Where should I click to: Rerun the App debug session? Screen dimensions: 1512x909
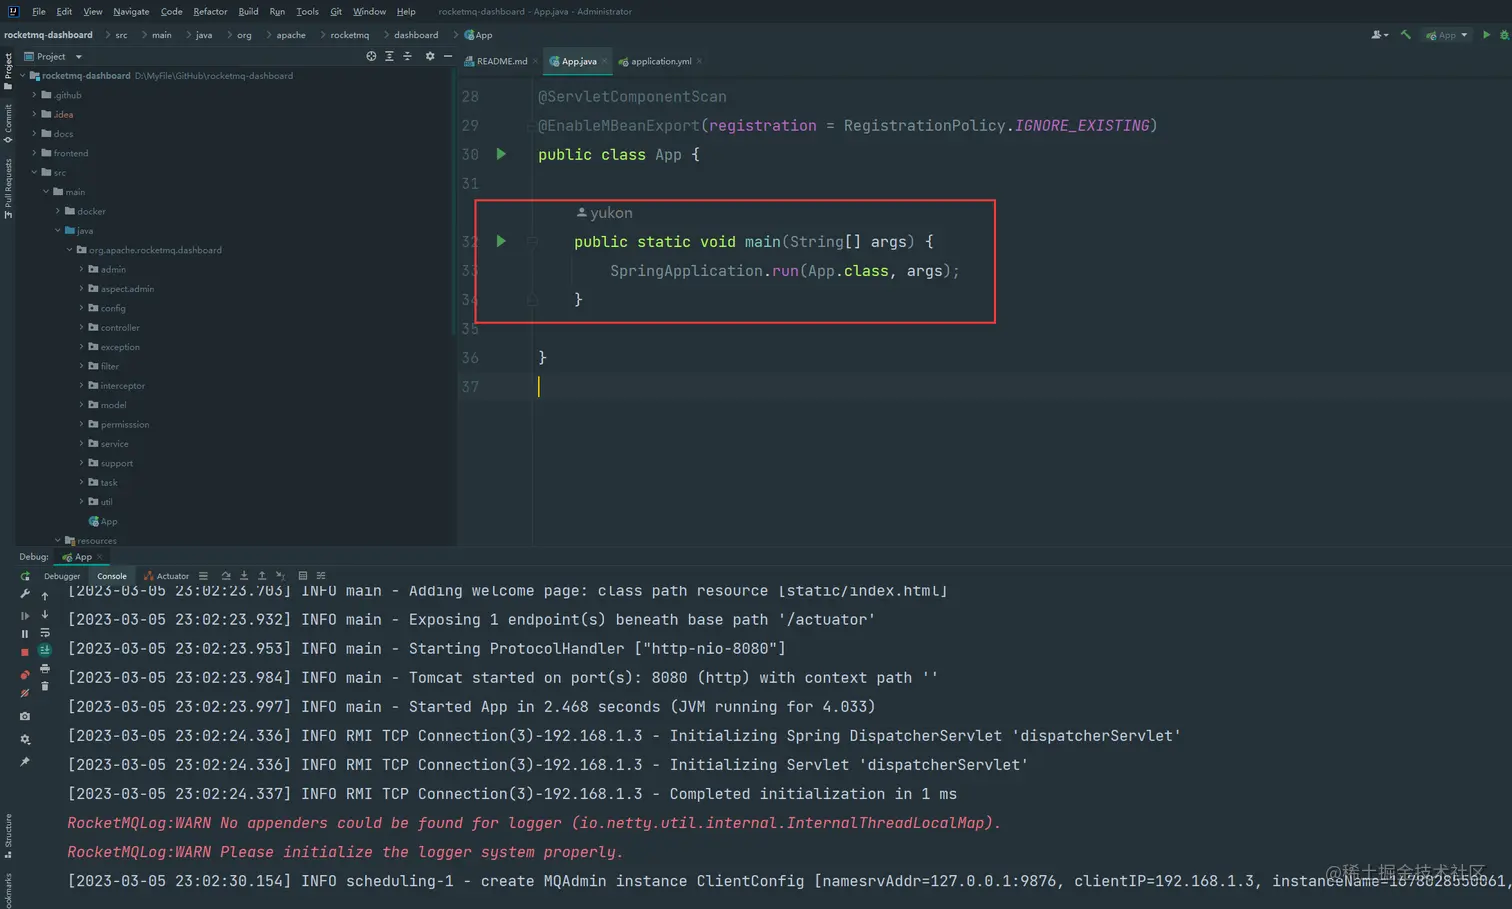click(x=25, y=576)
